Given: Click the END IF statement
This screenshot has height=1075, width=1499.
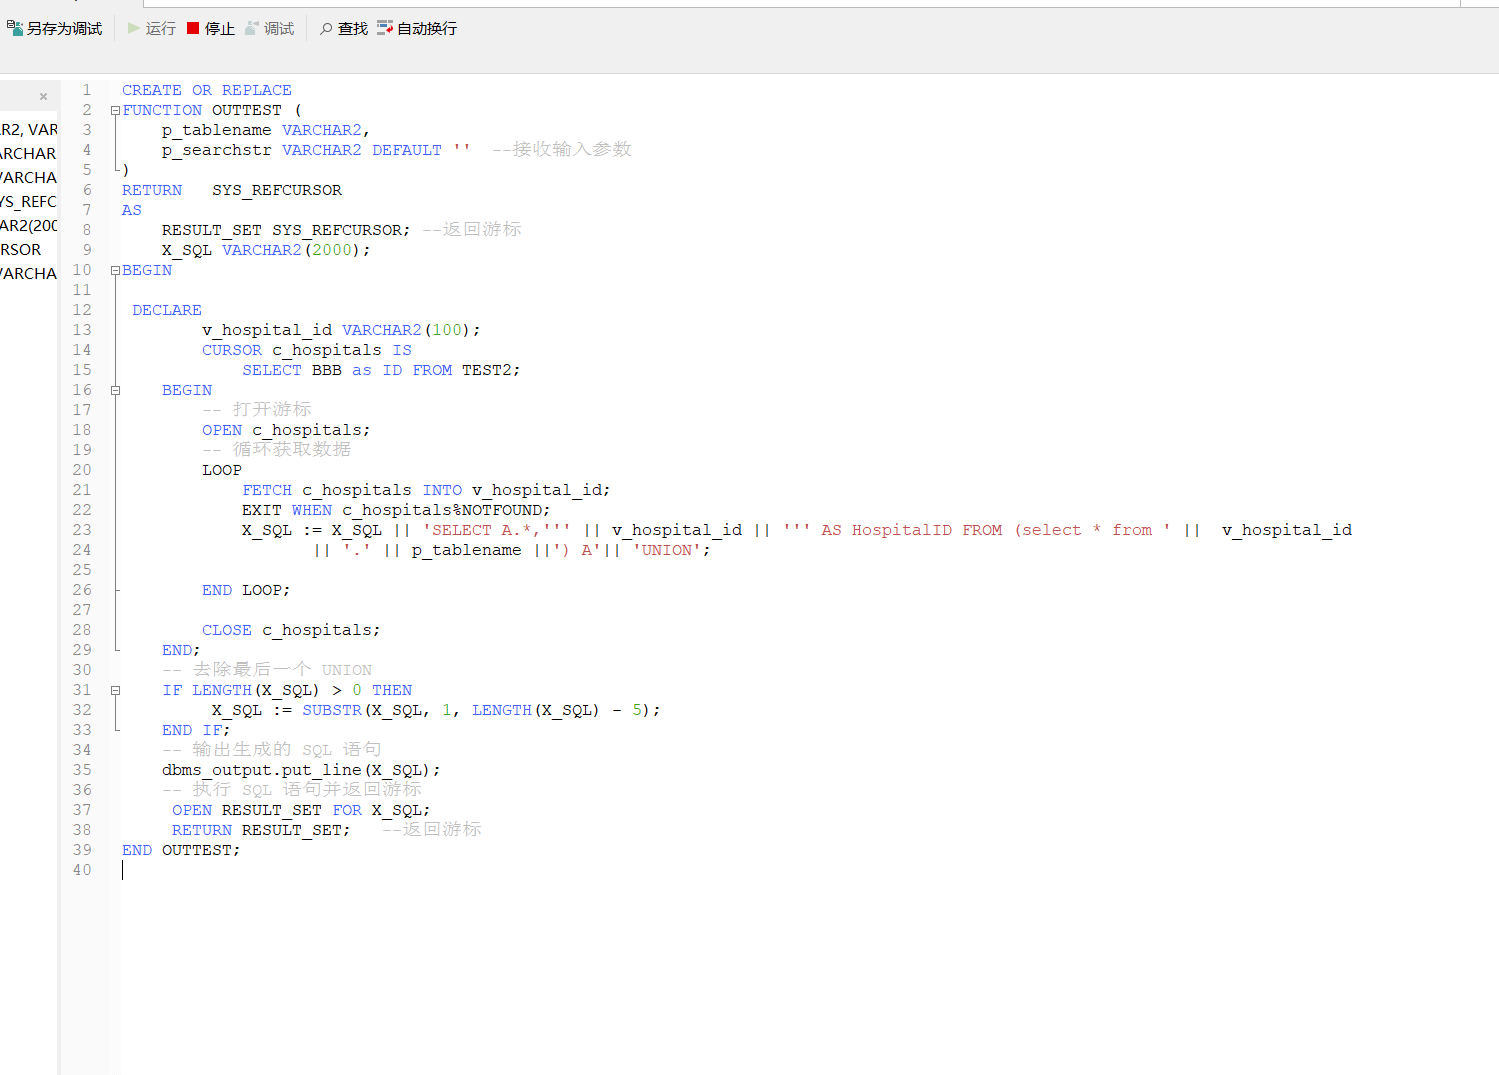Looking at the screenshot, I should tap(196, 730).
